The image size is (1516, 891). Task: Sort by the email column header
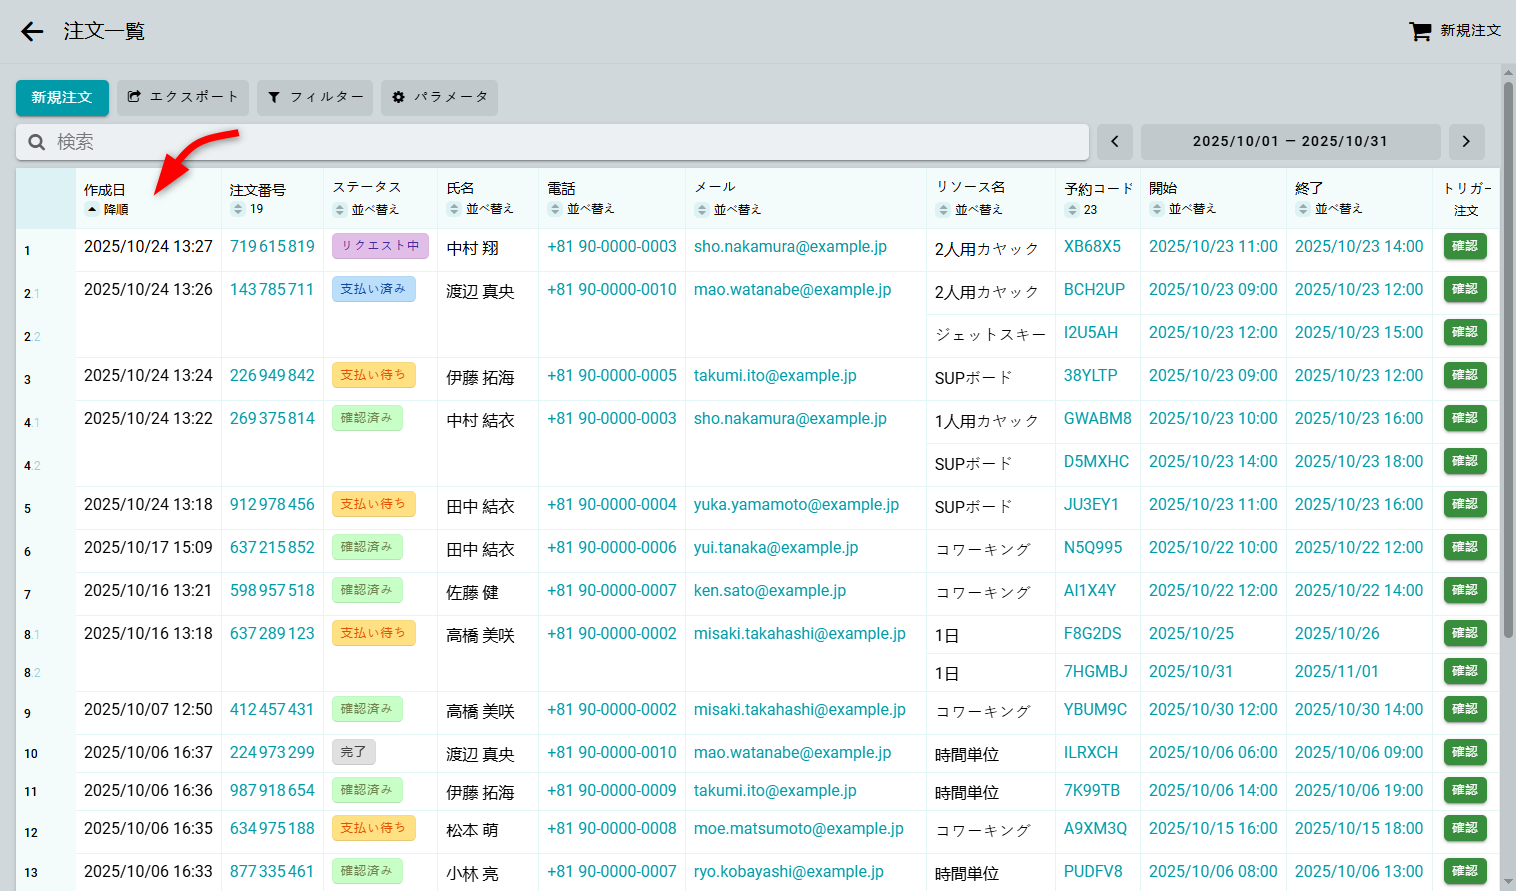tap(728, 209)
